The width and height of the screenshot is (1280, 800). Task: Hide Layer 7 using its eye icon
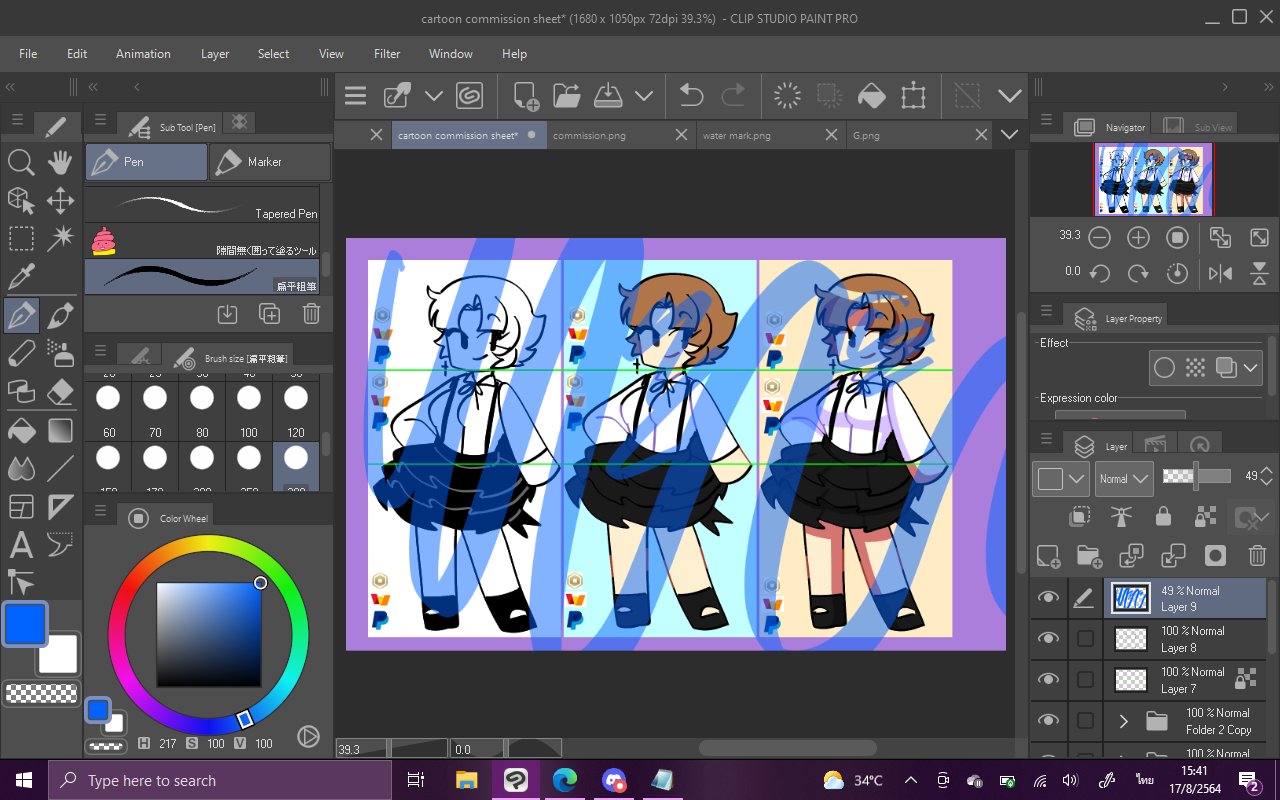pyautogui.click(x=1048, y=679)
